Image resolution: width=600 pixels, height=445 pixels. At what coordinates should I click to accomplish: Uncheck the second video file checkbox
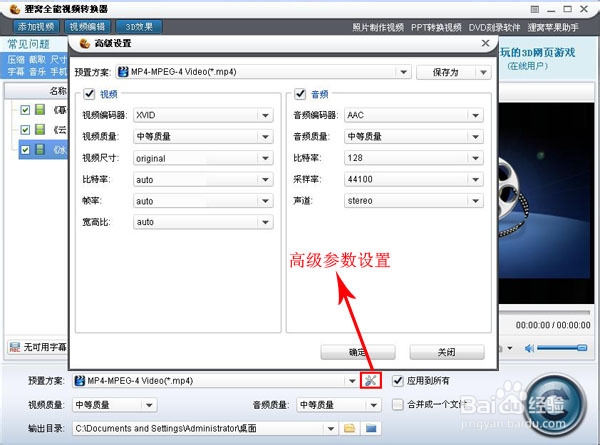coord(25,130)
